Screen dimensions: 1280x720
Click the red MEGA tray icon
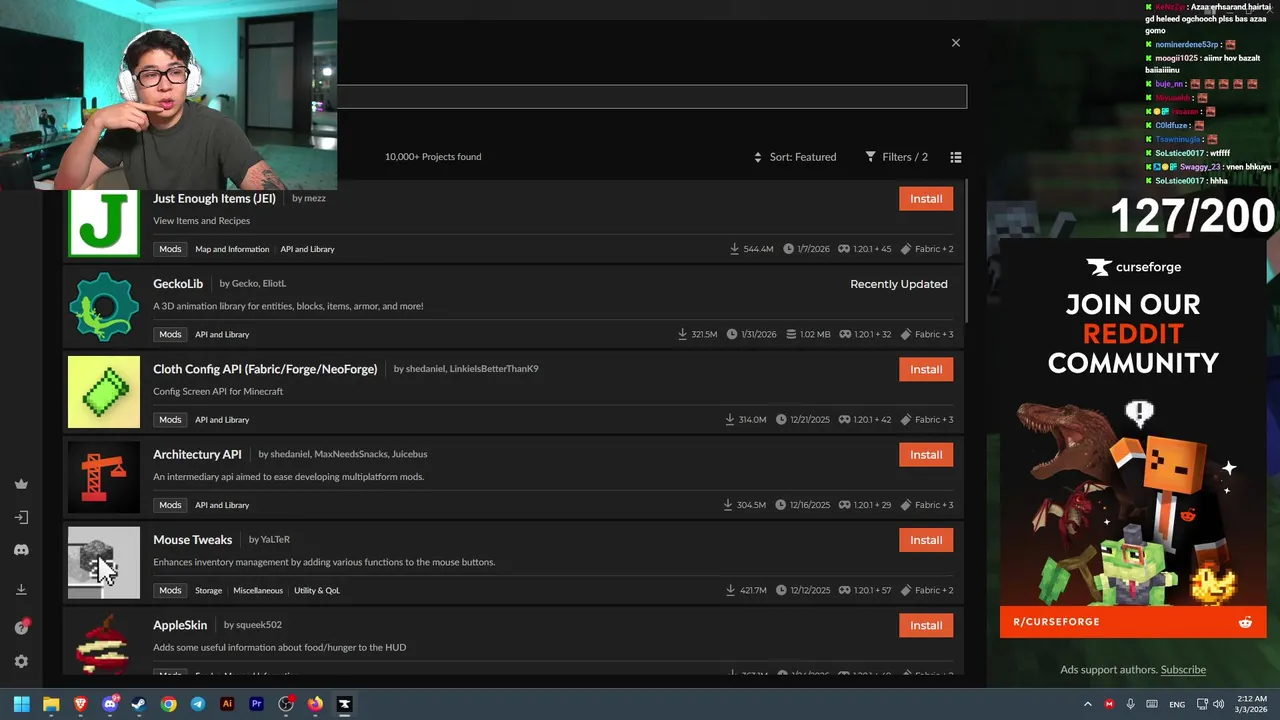pyautogui.click(x=1109, y=704)
